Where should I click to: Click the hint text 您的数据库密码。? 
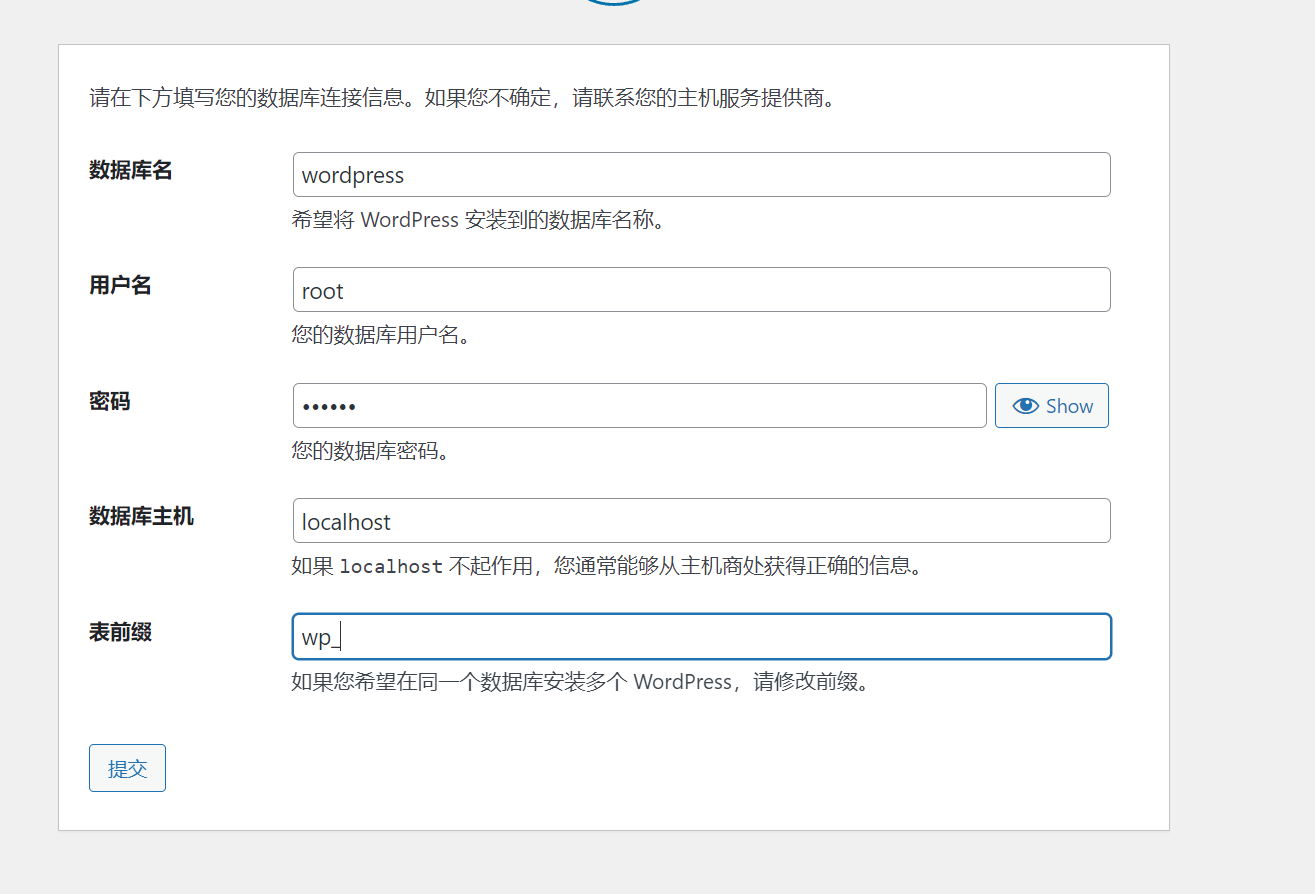[x=371, y=451]
